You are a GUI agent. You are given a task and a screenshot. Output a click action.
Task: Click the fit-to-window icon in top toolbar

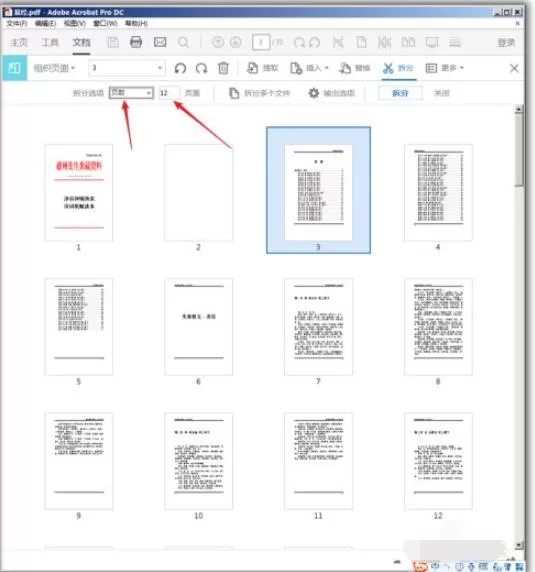pyautogui.click(x=338, y=42)
